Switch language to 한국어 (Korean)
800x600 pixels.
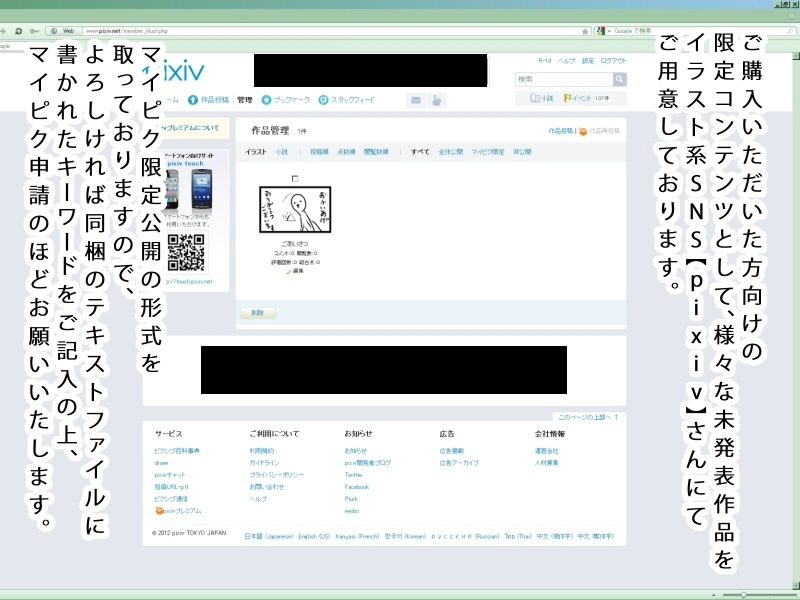pyautogui.click(x=405, y=536)
